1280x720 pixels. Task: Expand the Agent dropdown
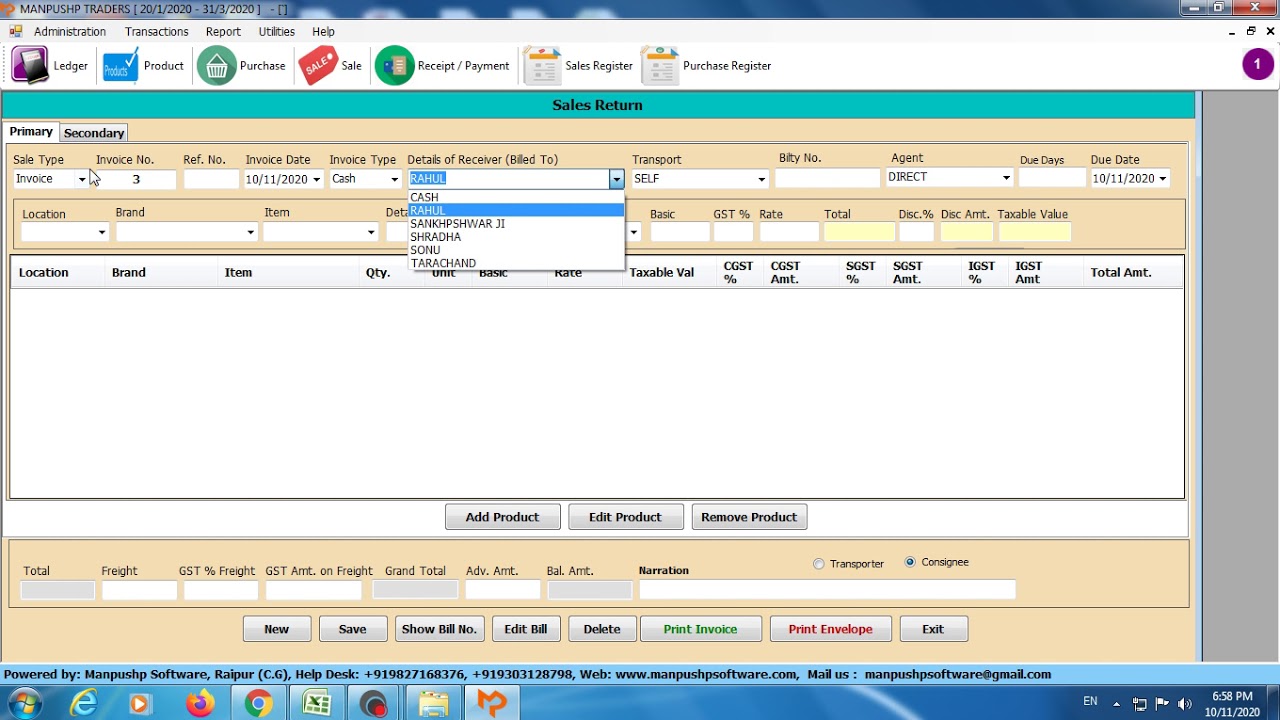pos(1006,178)
